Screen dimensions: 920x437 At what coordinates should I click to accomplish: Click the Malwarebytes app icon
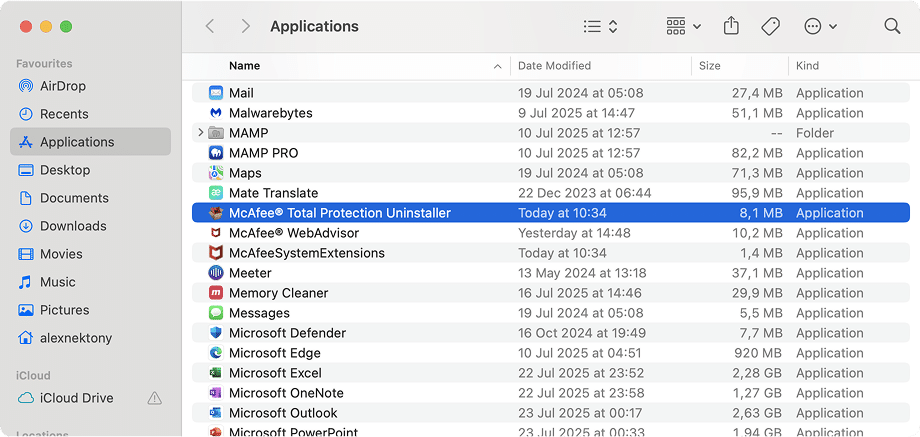point(216,113)
